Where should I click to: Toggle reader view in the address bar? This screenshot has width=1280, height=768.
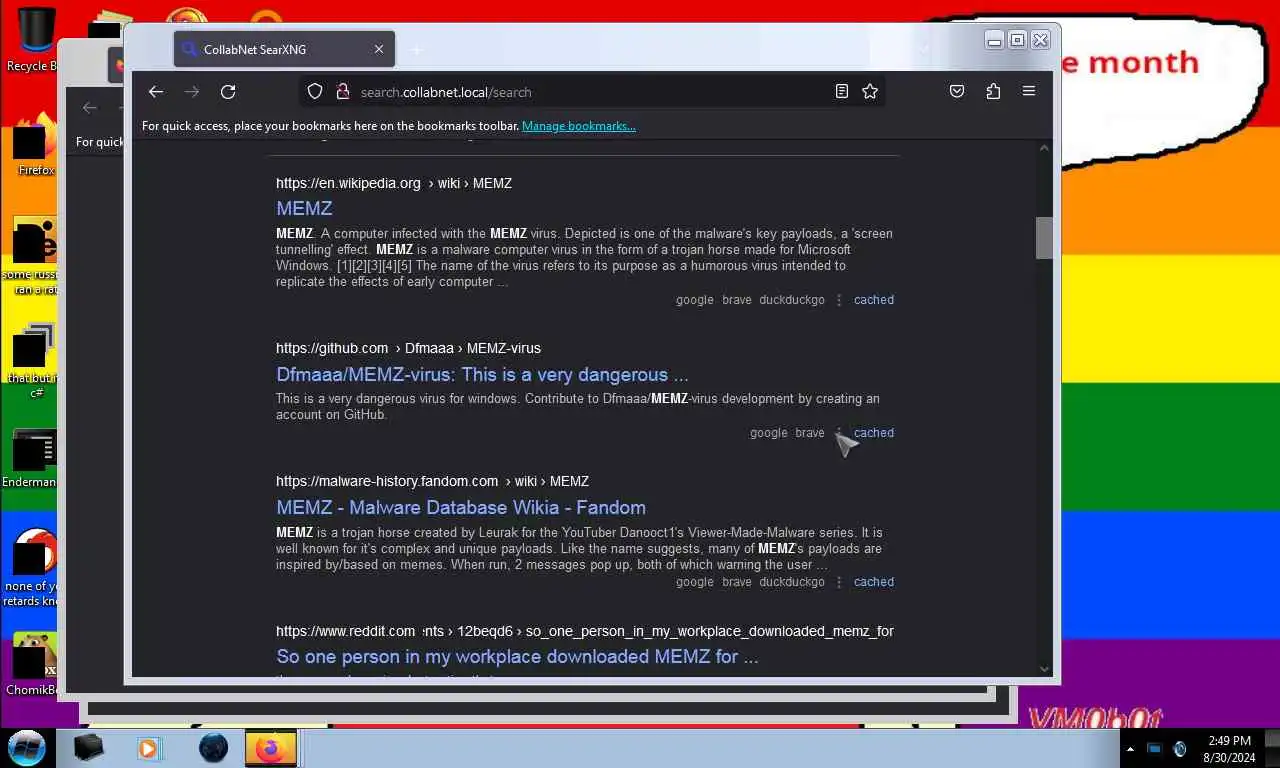(842, 92)
